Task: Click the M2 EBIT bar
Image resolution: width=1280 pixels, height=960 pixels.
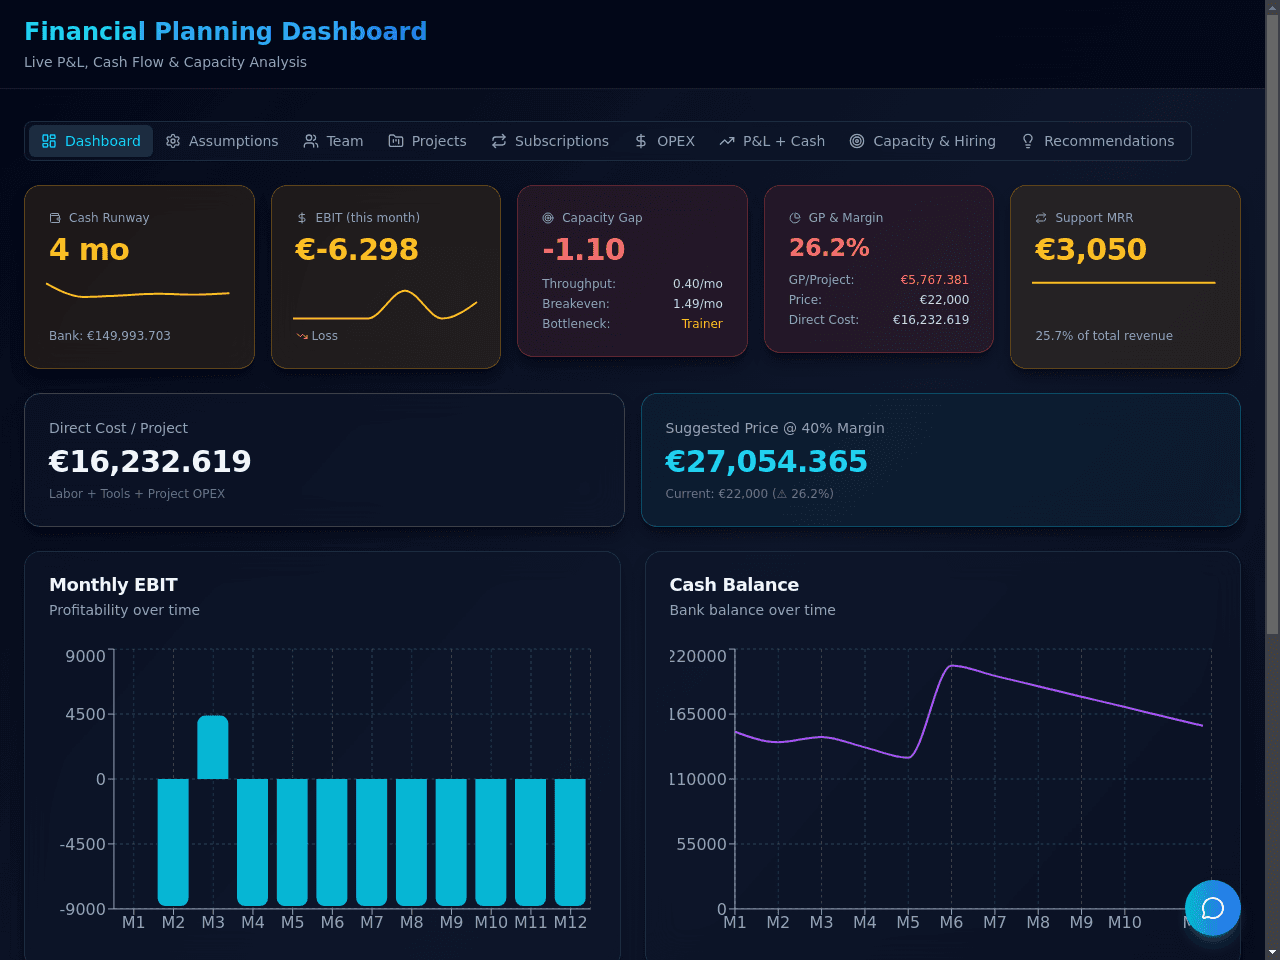Action: coord(173,842)
